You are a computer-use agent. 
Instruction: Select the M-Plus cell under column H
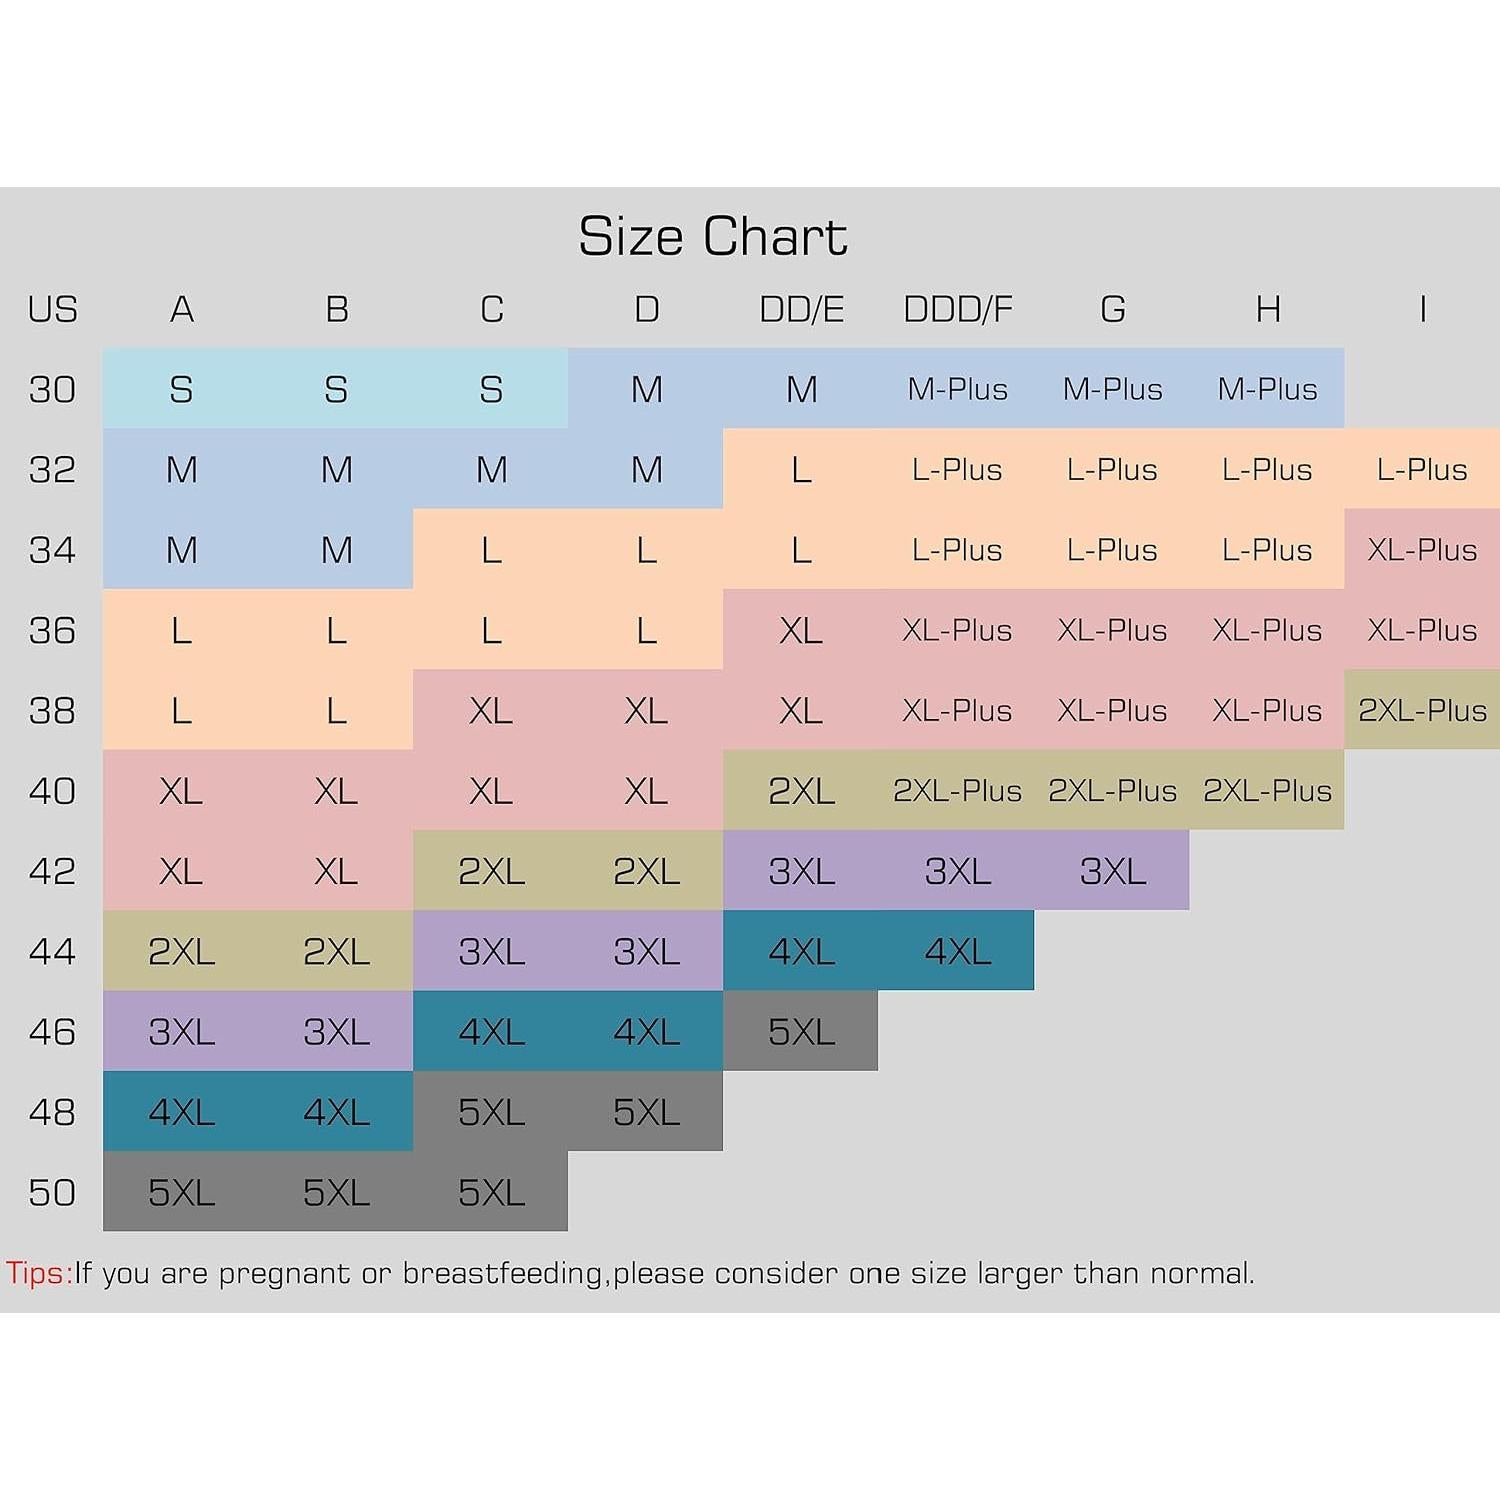(1267, 389)
